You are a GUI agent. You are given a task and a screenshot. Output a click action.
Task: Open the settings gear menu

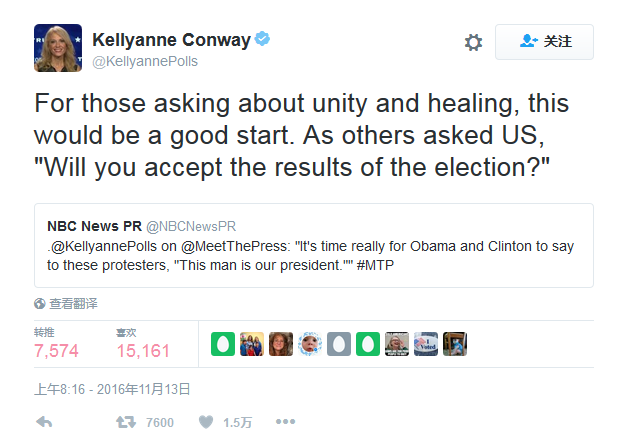473,42
